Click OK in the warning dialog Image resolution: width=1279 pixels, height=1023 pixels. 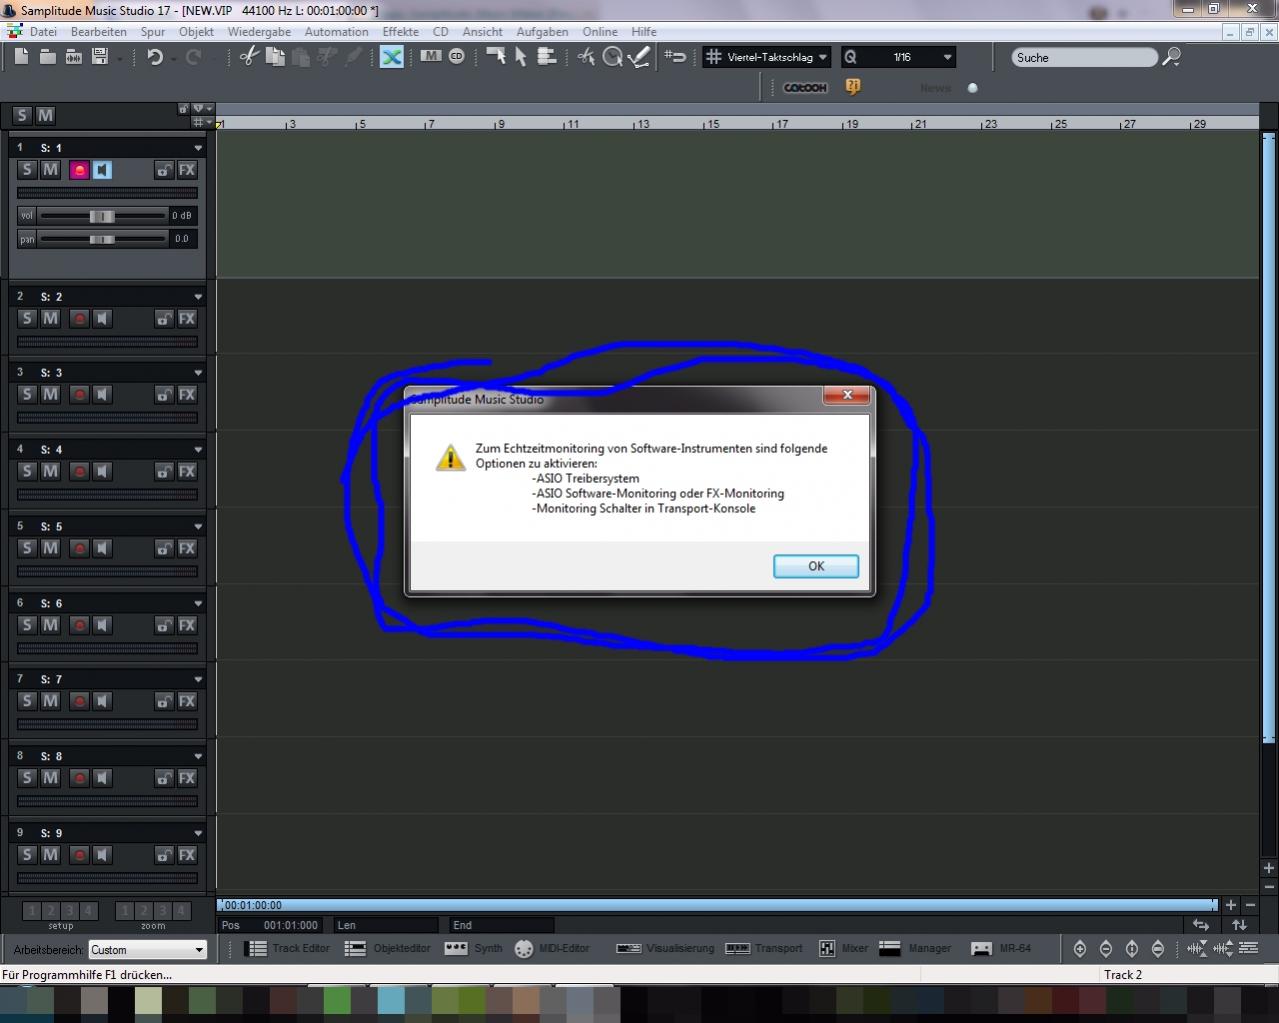(816, 566)
